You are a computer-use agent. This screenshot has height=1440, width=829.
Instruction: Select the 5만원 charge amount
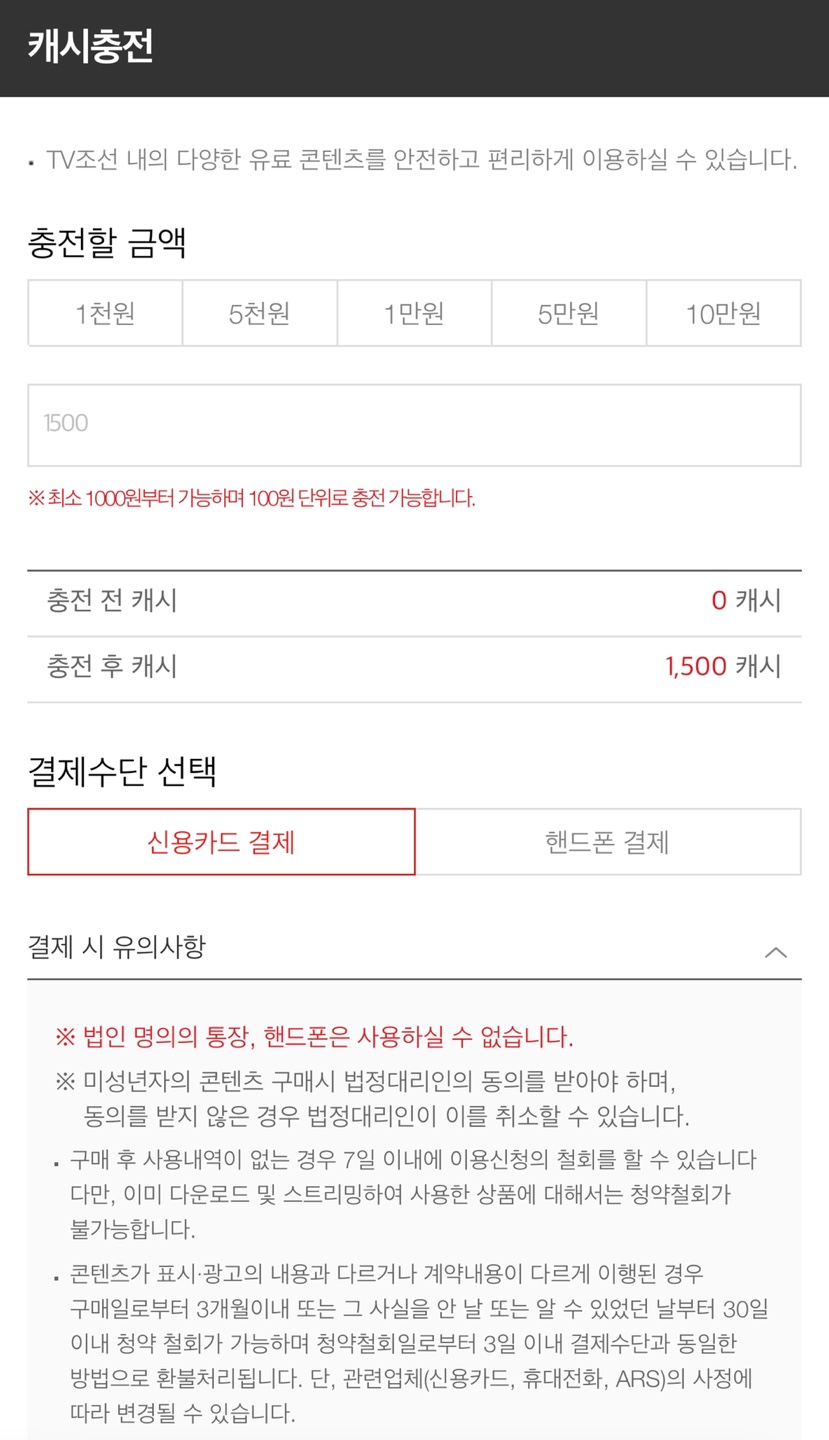[x=569, y=312]
